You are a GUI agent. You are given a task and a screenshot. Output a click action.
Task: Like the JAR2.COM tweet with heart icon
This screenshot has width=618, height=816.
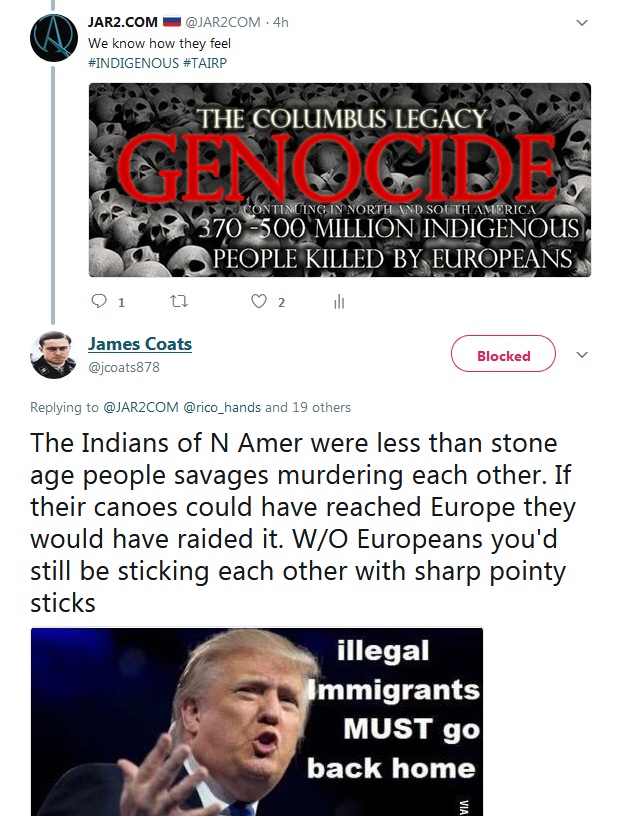pos(259,301)
